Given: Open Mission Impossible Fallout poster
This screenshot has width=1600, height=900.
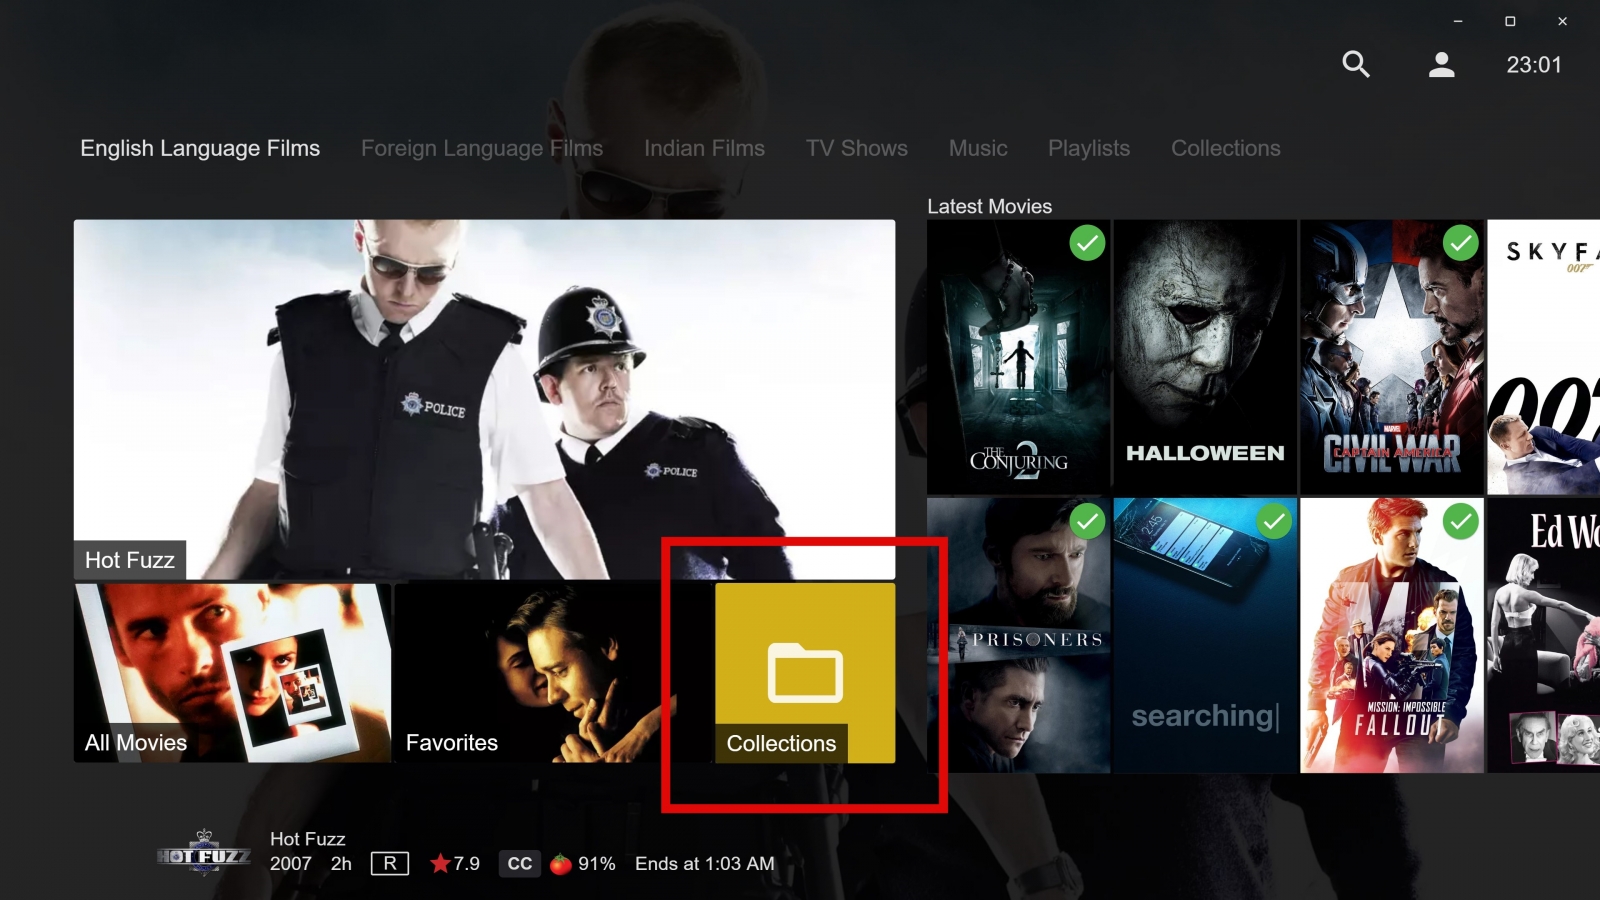Looking at the screenshot, I should pos(1392,635).
